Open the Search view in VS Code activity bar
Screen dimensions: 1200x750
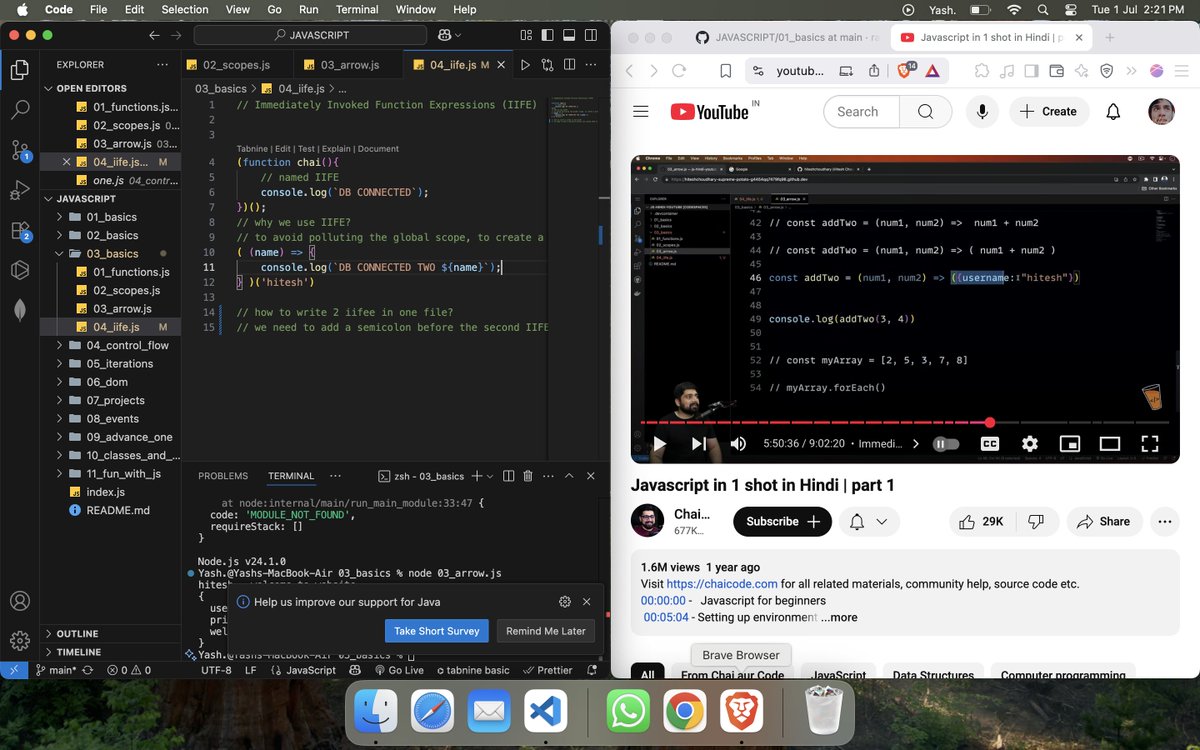(20, 110)
